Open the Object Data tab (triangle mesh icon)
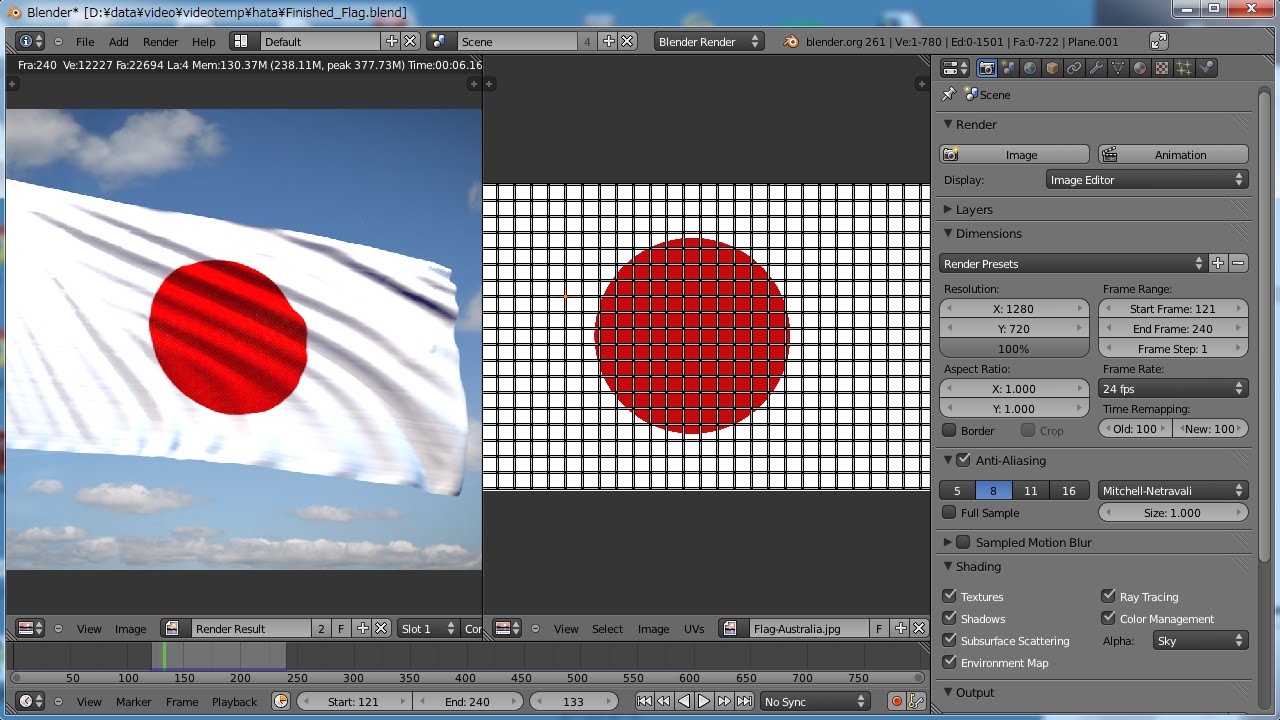Screen dimensions: 1280x720 (1118, 68)
